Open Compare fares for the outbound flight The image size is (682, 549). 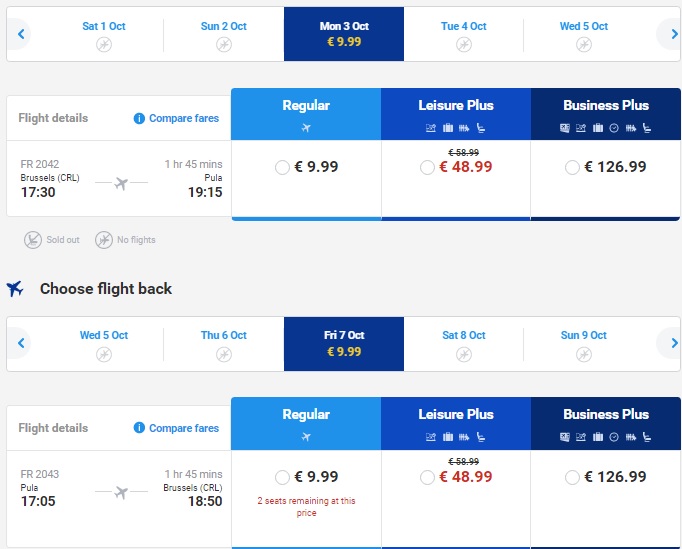click(184, 118)
